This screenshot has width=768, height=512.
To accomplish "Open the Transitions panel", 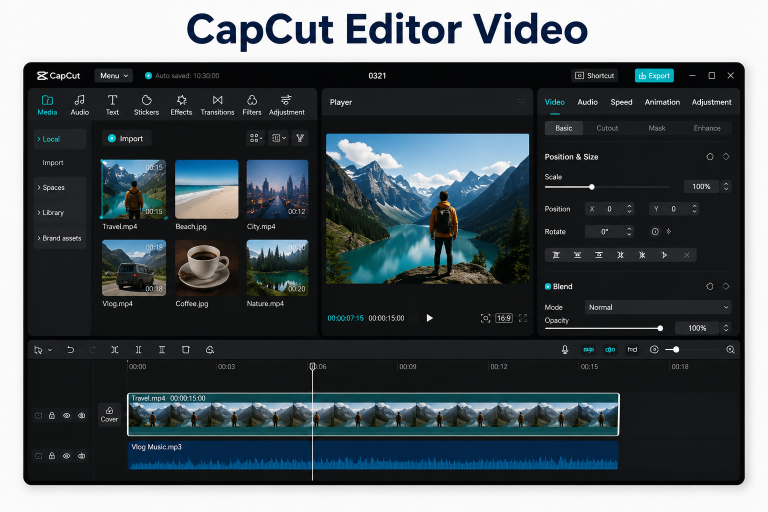I will tap(217, 105).
